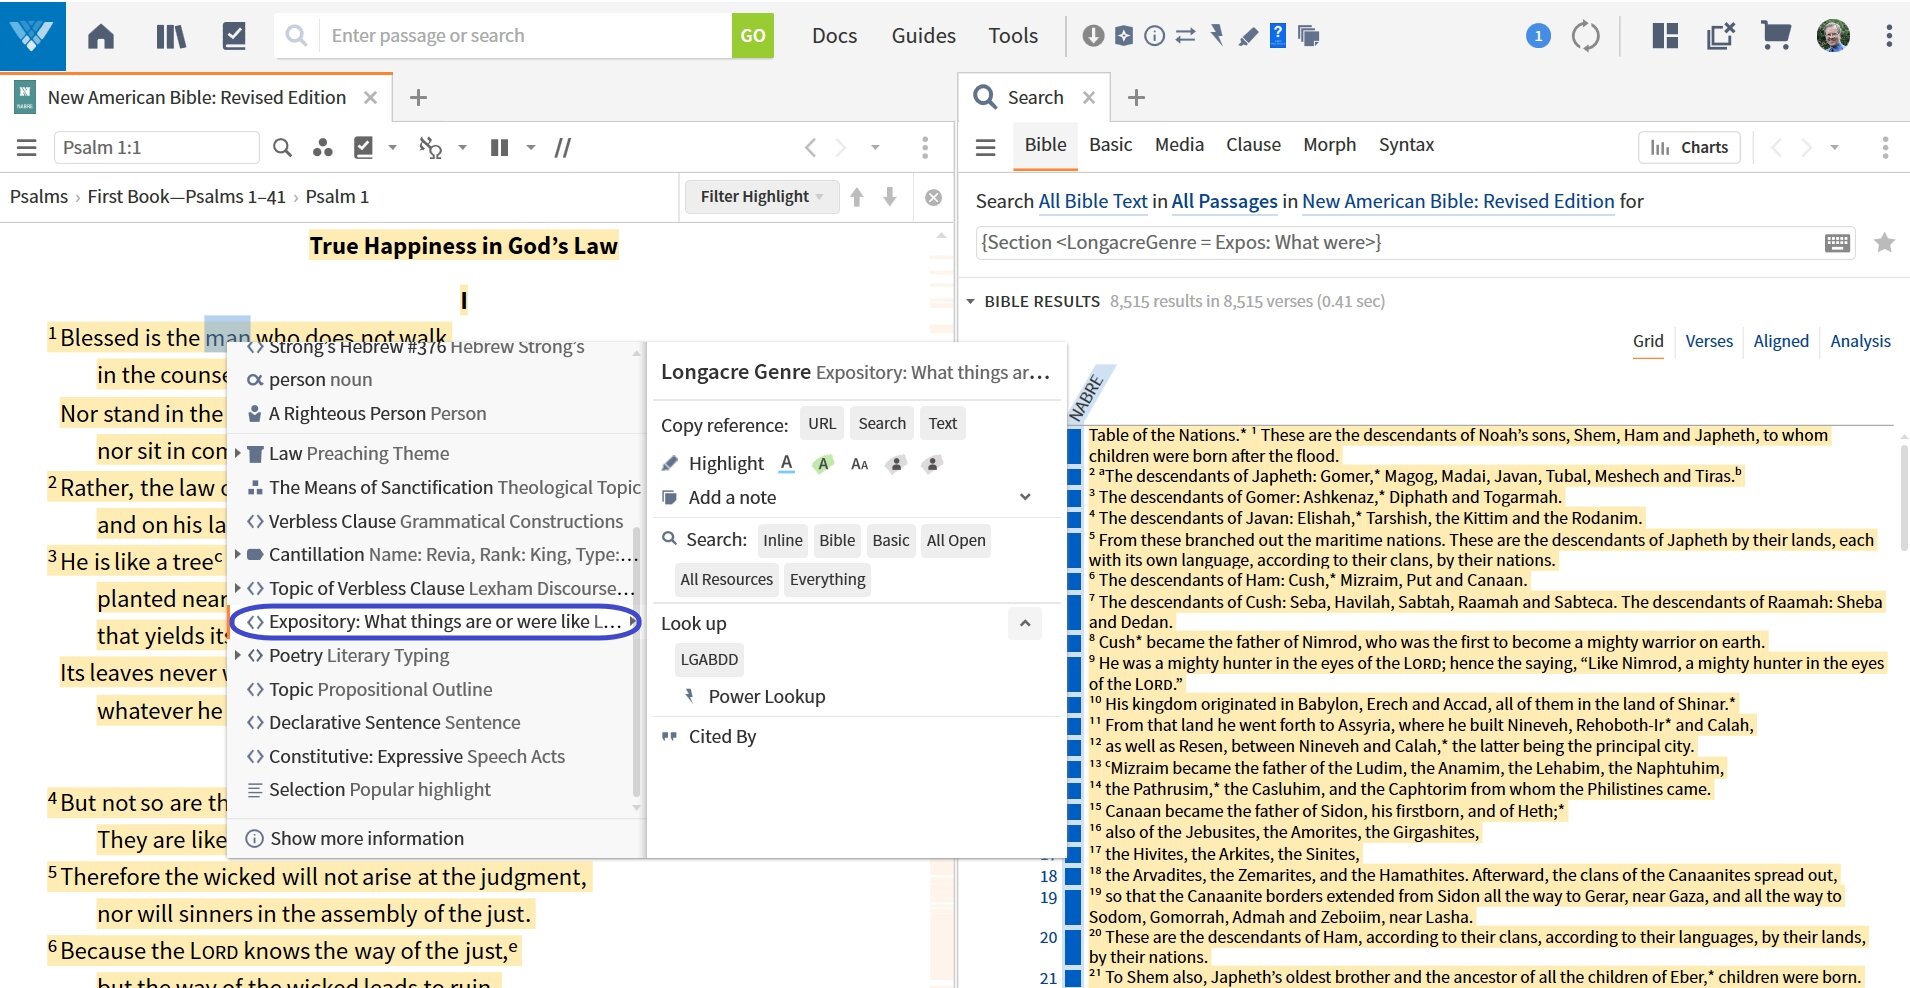Click the parallel resources slashes icon
The width and height of the screenshot is (1910, 988).
click(563, 148)
